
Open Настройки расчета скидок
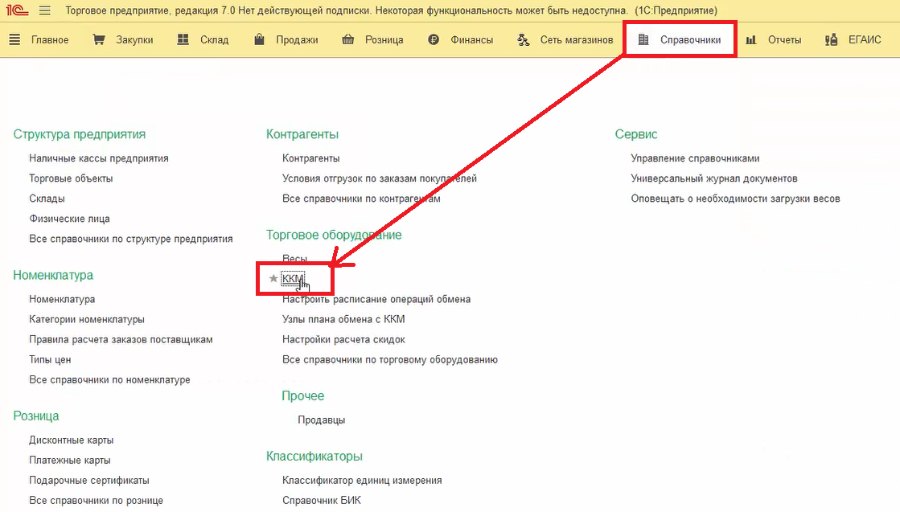[x=343, y=339]
